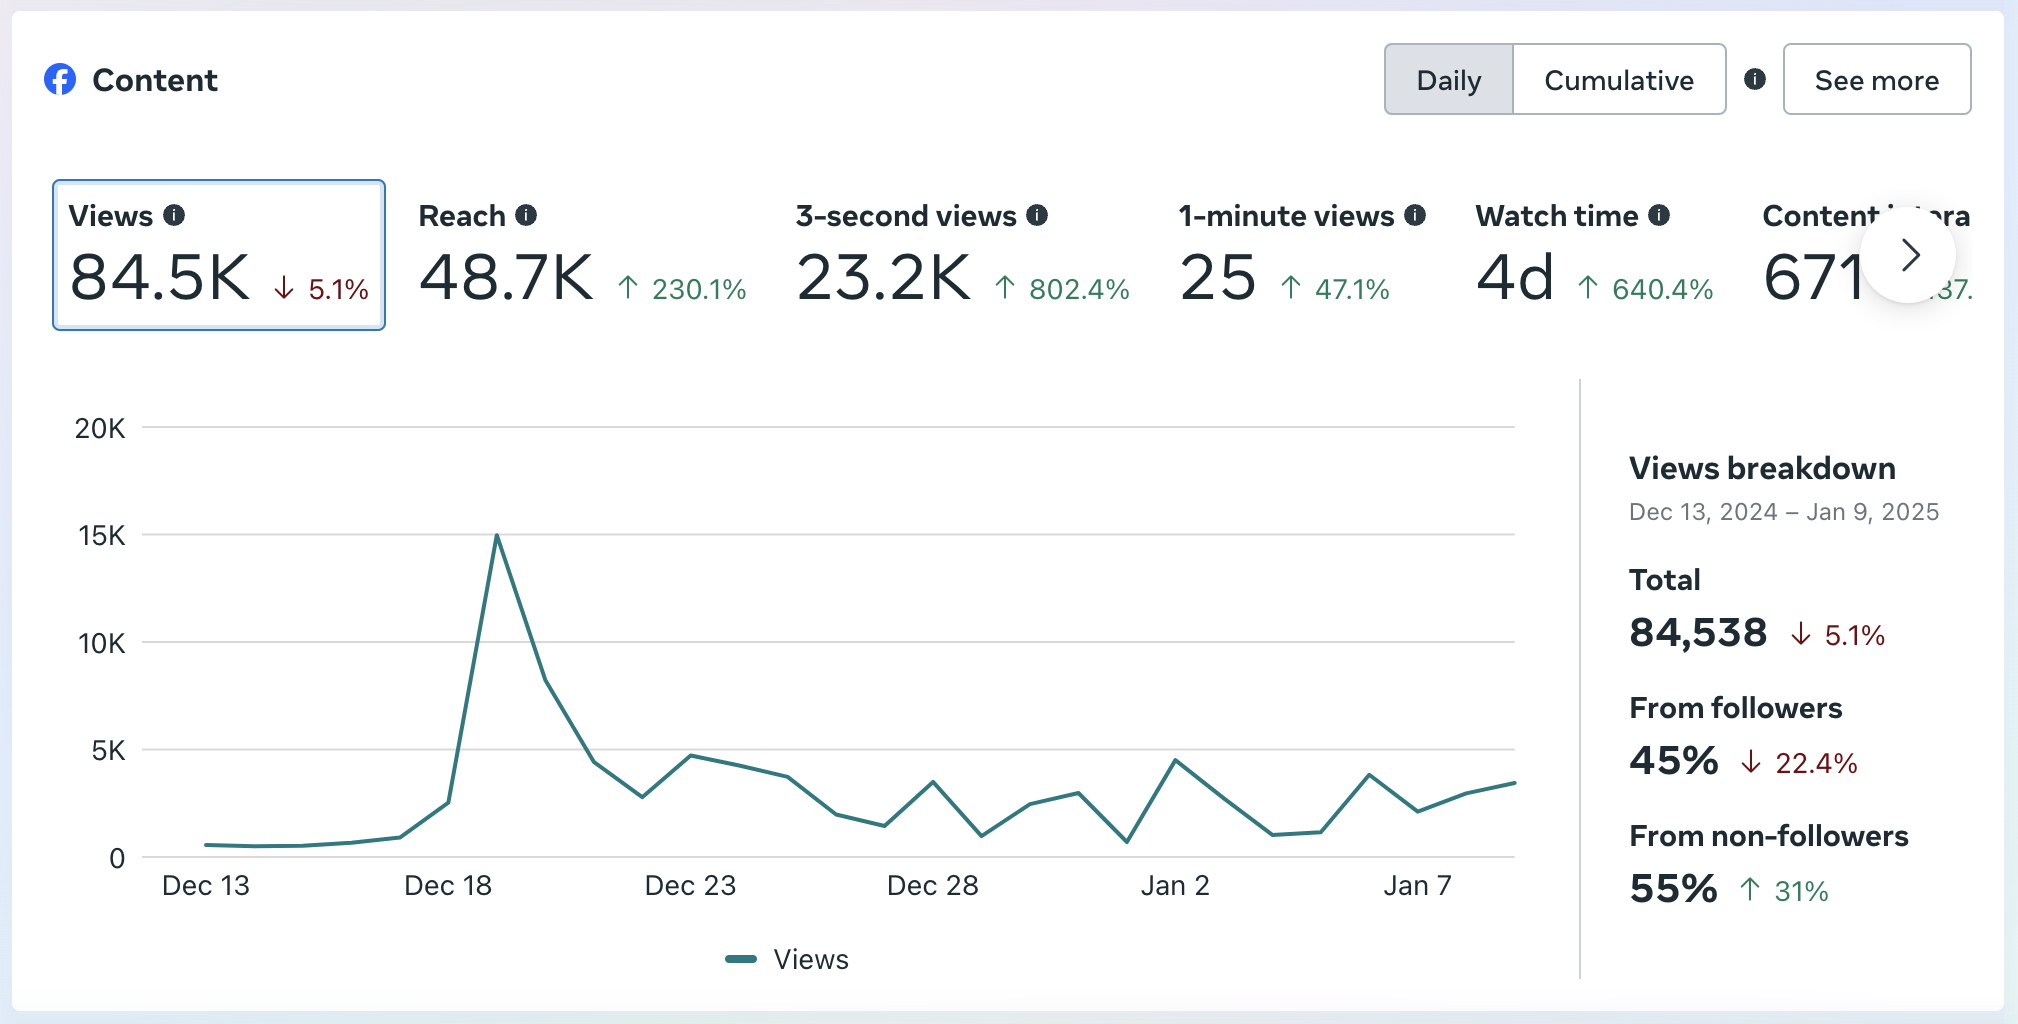This screenshot has height=1024, width=2018.
Task: Open info icon beside 1-minute views
Action: point(1415,215)
